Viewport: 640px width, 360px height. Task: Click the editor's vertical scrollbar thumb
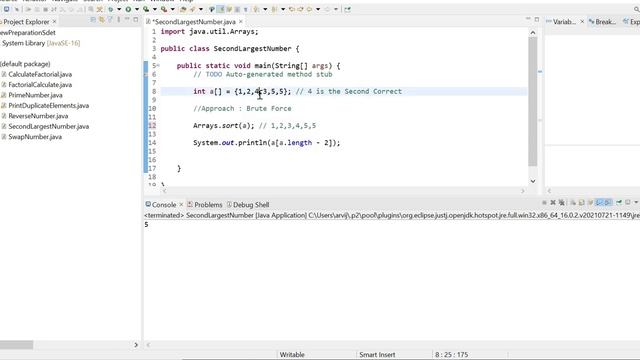533,101
